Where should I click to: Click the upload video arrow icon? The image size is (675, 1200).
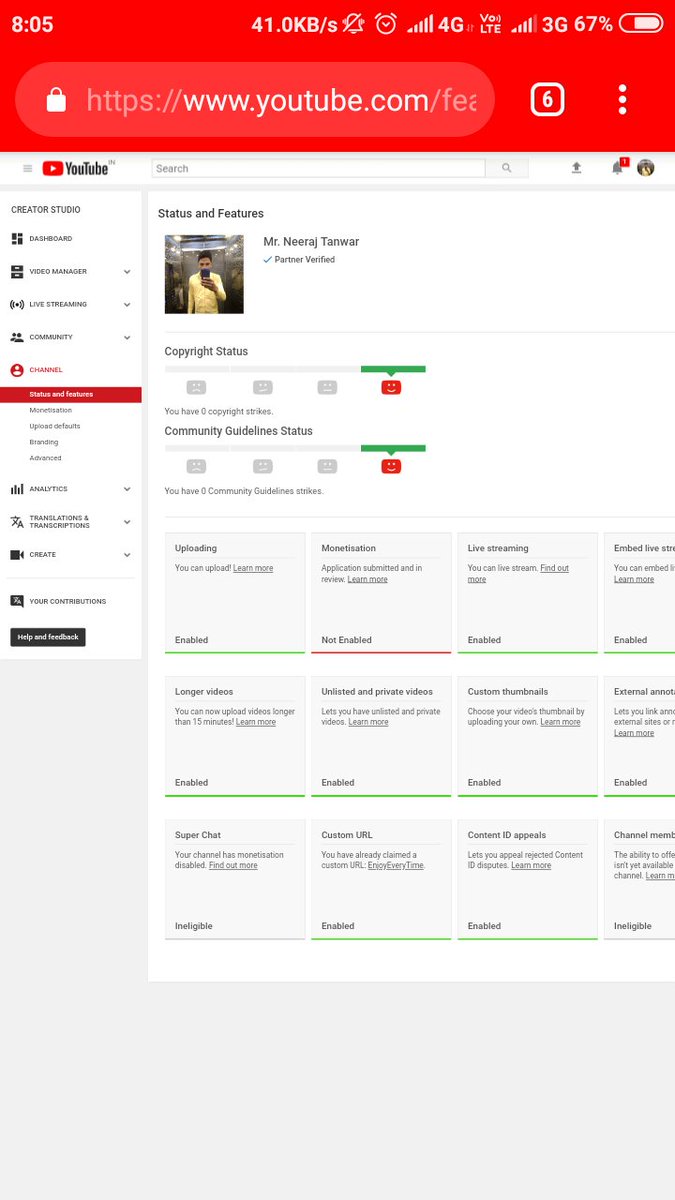[x=576, y=168]
